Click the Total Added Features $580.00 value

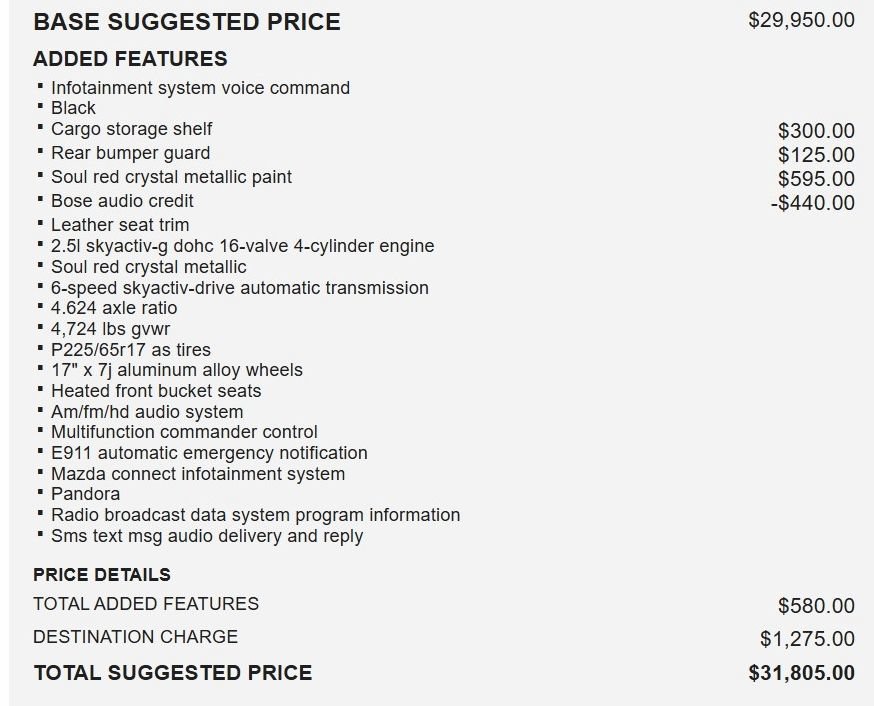816,606
